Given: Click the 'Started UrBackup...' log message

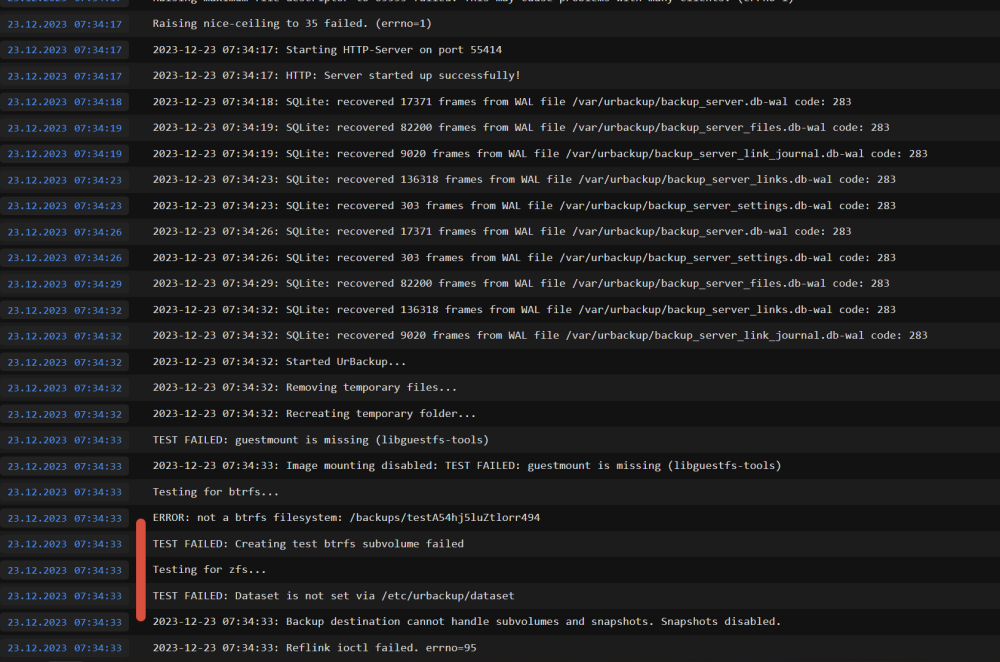Looking at the screenshot, I should [x=279, y=362].
